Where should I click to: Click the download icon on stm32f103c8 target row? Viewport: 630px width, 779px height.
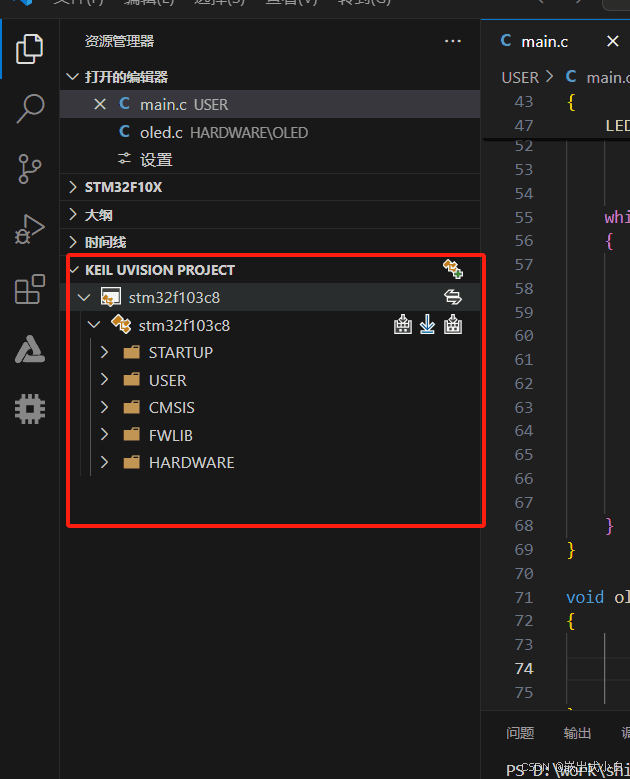[428, 325]
